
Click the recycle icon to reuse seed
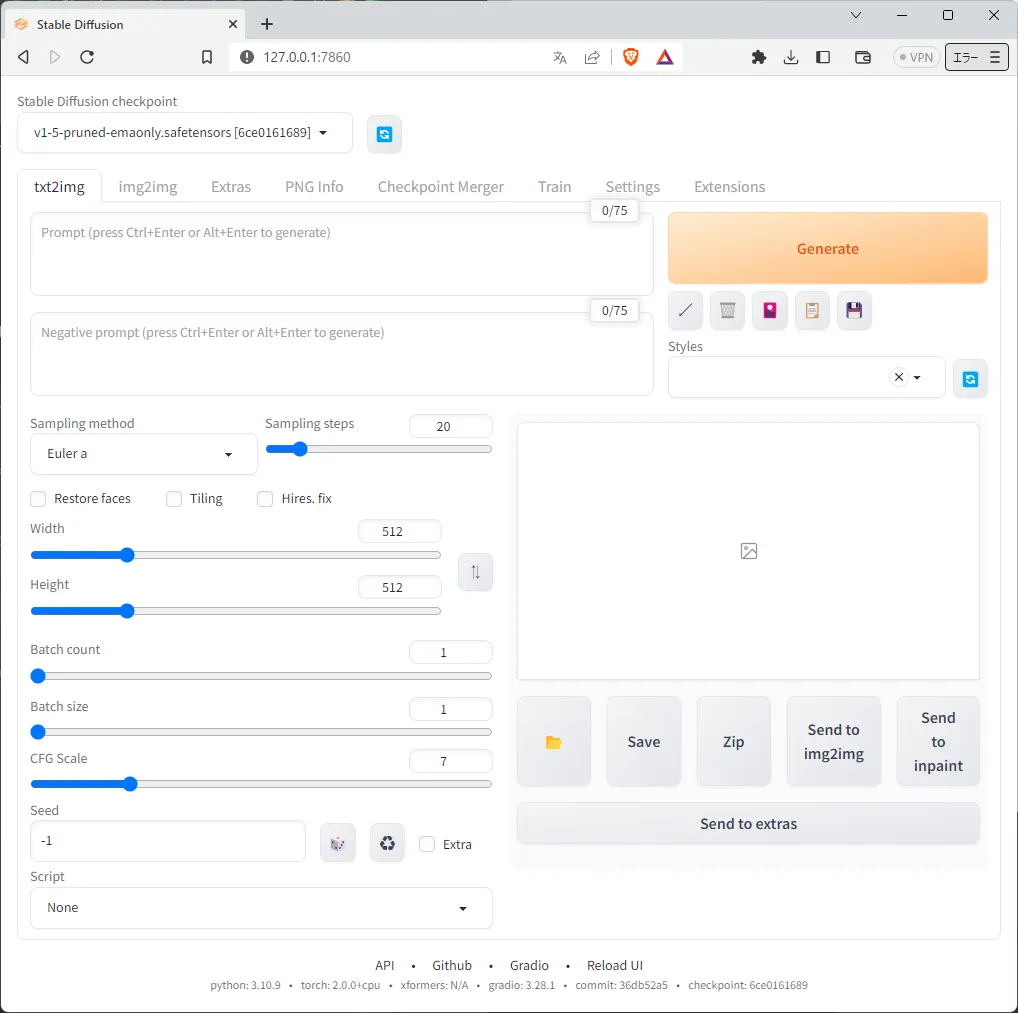coord(387,844)
